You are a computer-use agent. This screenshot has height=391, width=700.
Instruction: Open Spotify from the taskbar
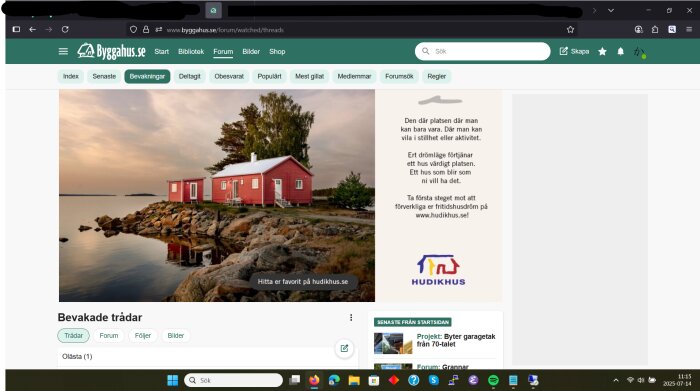click(x=493, y=380)
